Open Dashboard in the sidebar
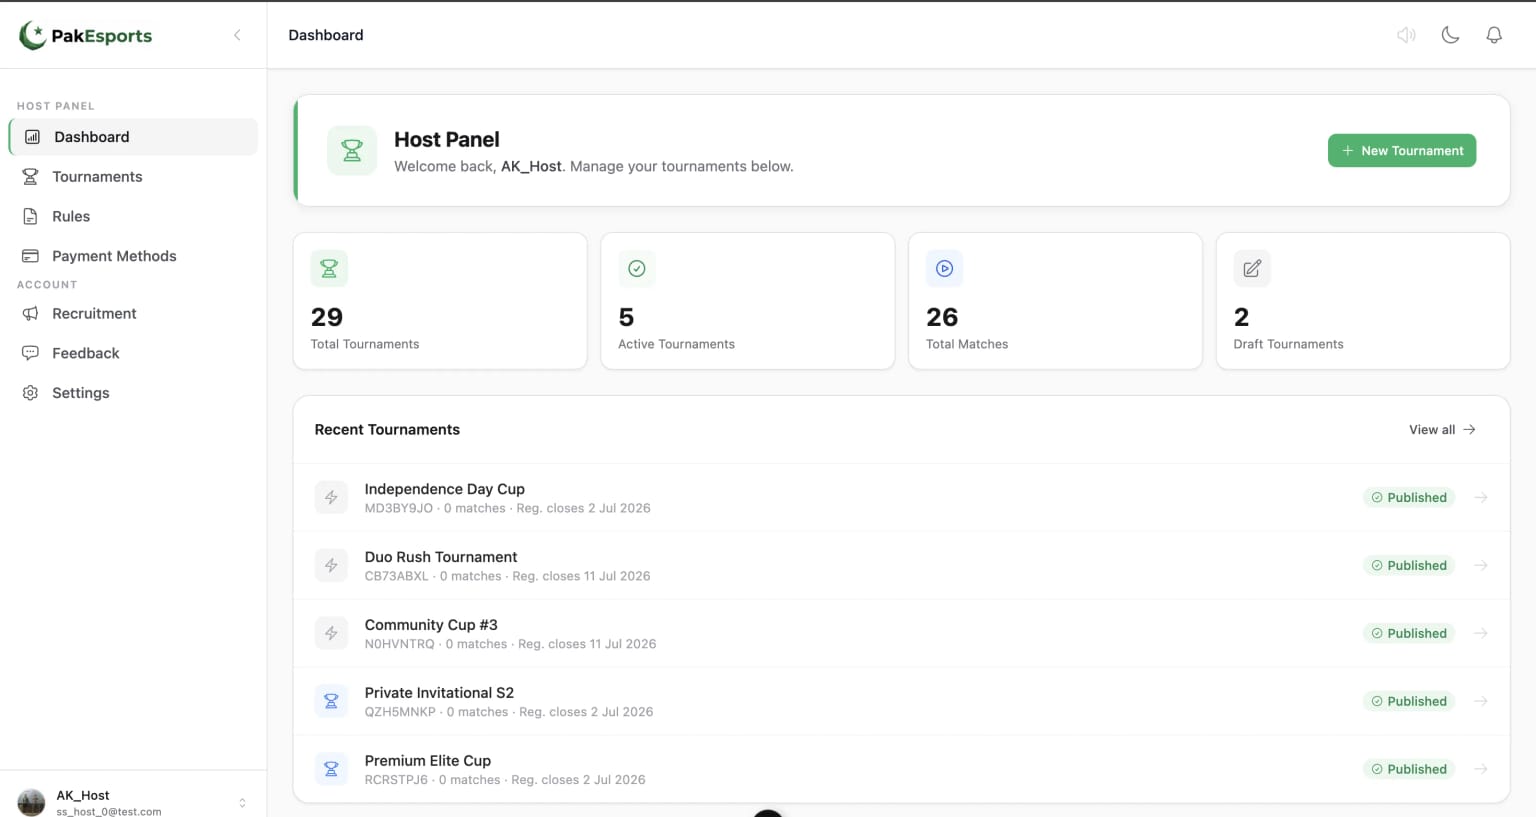Viewport: 1536px width, 817px height. [x=133, y=137]
